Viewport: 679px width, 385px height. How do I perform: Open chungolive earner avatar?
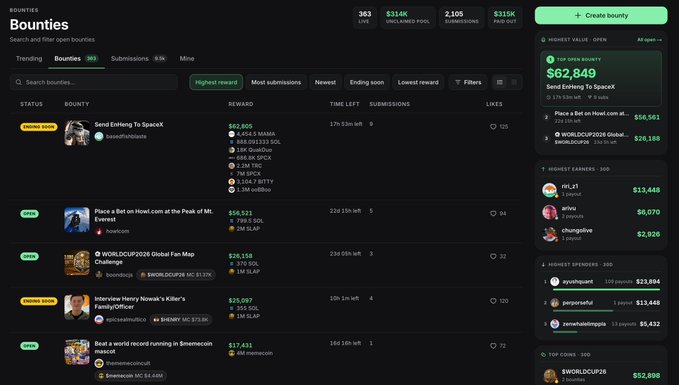tap(550, 234)
